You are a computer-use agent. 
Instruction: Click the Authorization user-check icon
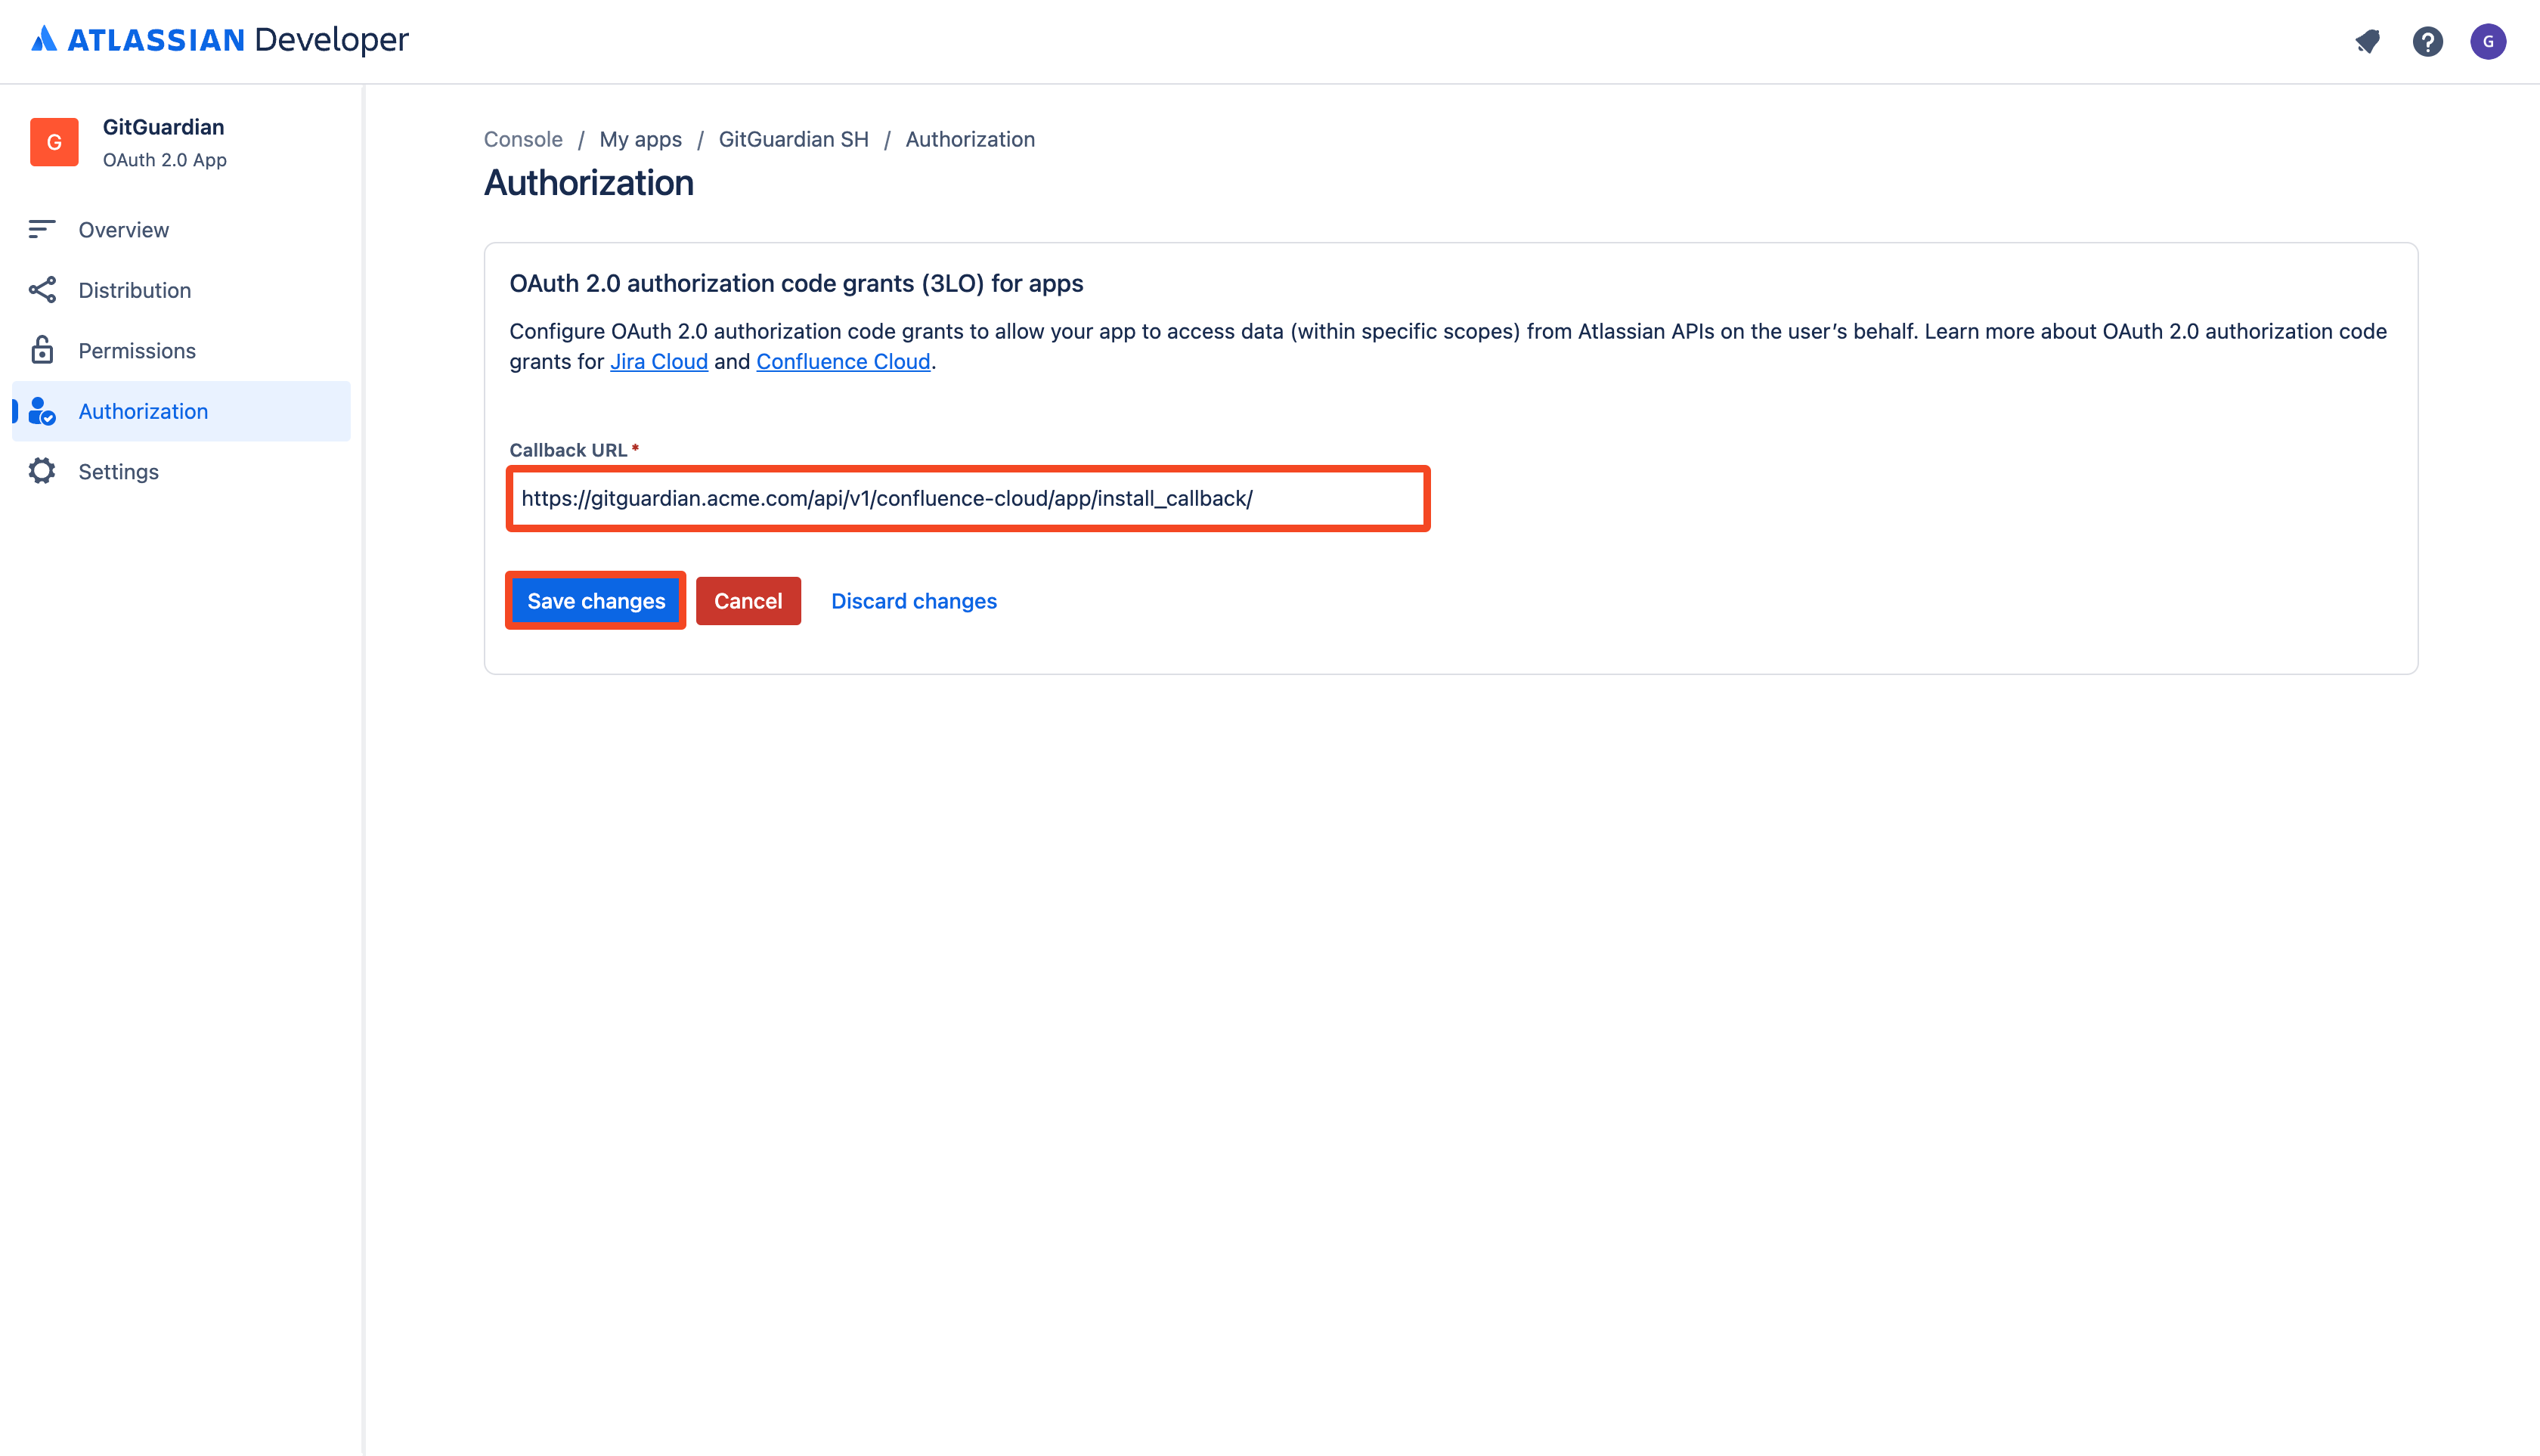point(42,411)
